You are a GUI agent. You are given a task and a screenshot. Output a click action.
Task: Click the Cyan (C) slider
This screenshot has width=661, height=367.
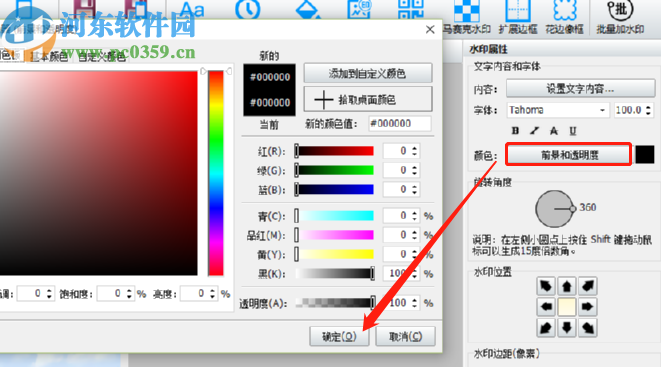[335, 216]
